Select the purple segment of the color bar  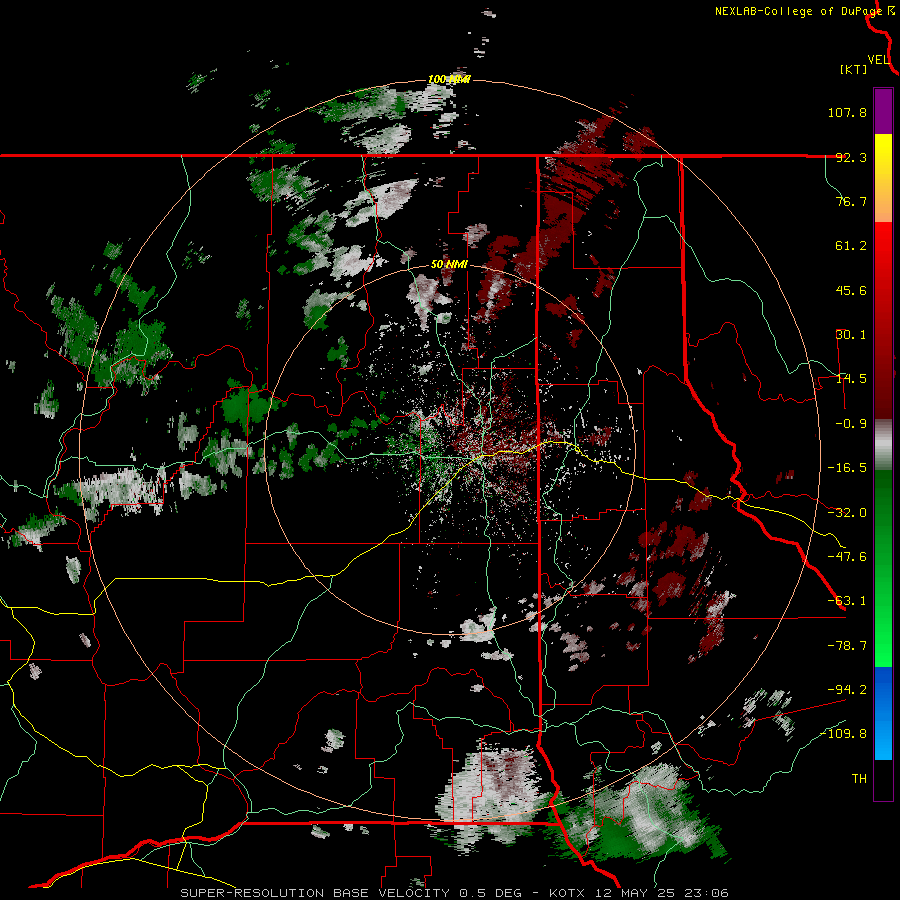(883, 111)
